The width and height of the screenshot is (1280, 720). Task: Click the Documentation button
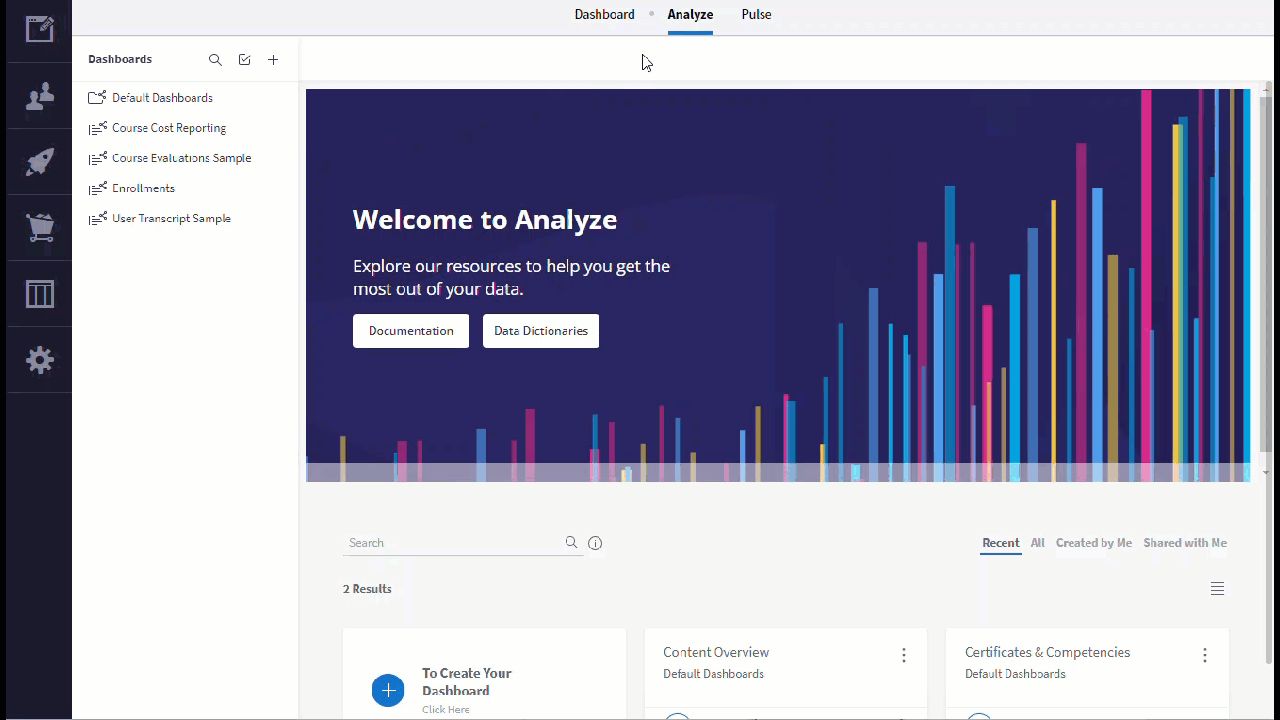click(x=411, y=331)
